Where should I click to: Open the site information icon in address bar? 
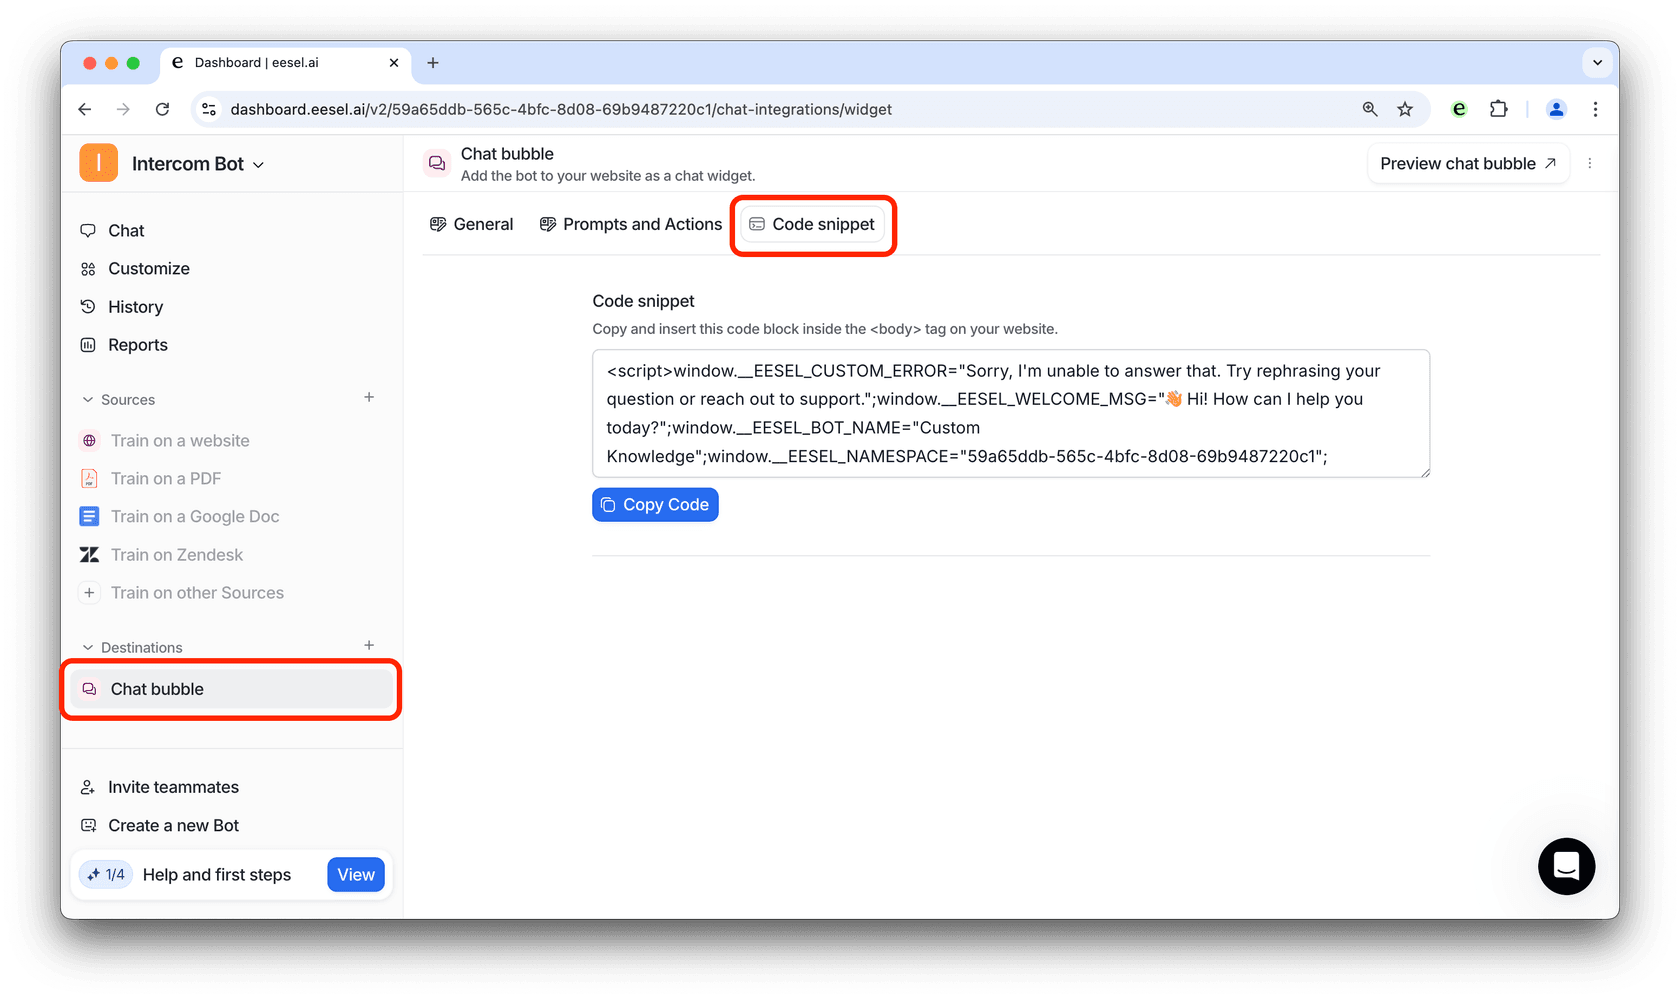coord(209,109)
